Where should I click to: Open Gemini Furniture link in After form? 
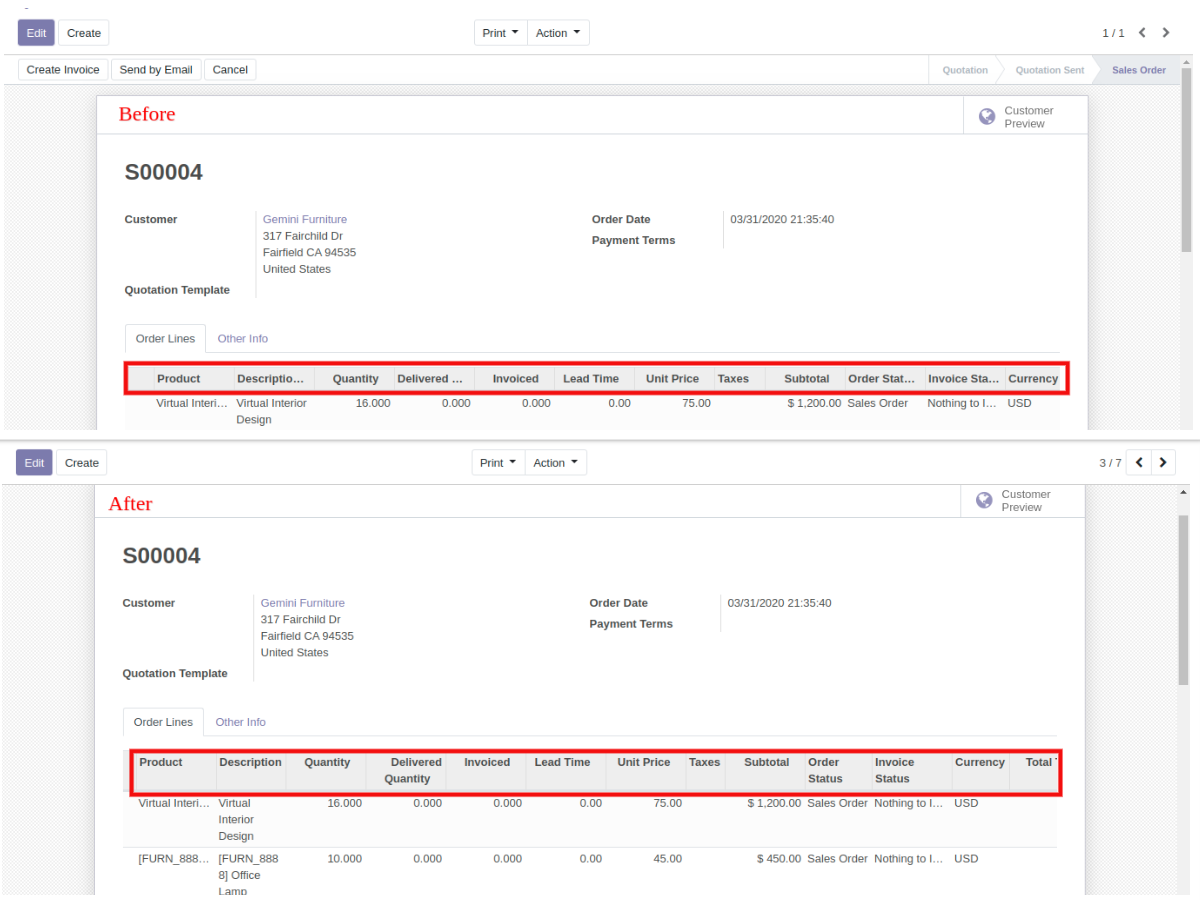pos(302,603)
